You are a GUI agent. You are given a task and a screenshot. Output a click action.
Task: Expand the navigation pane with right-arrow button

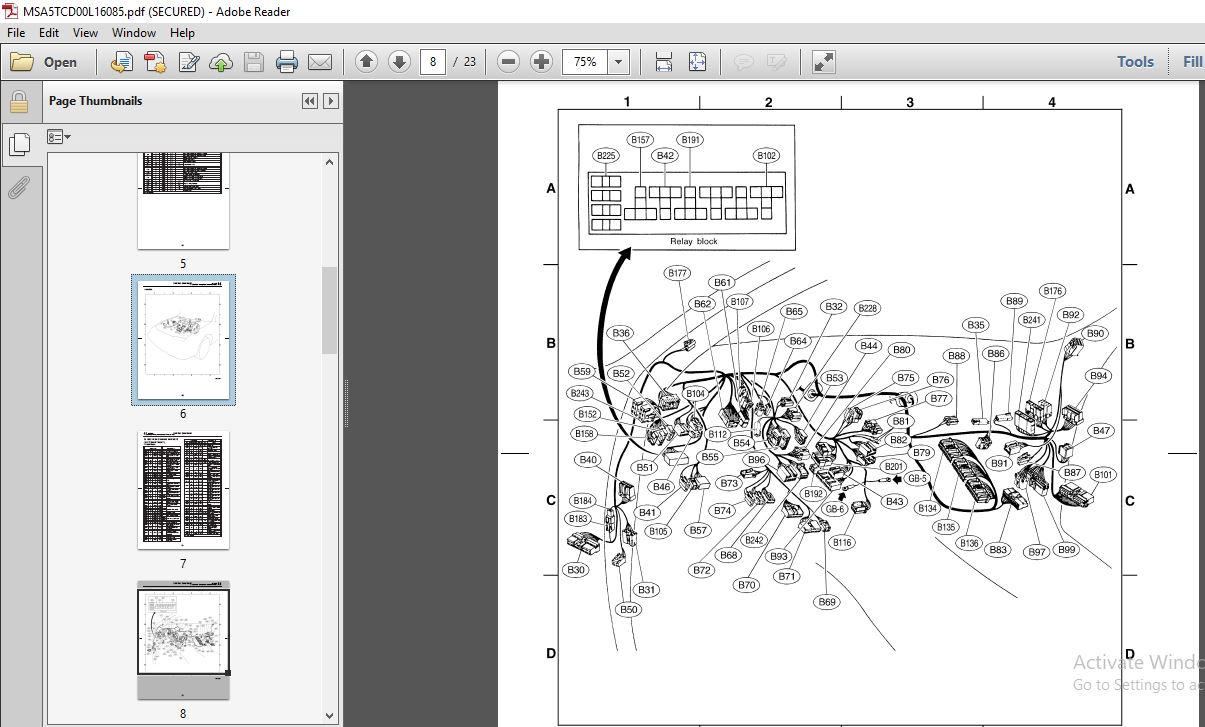pyautogui.click(x=330, y=101)
